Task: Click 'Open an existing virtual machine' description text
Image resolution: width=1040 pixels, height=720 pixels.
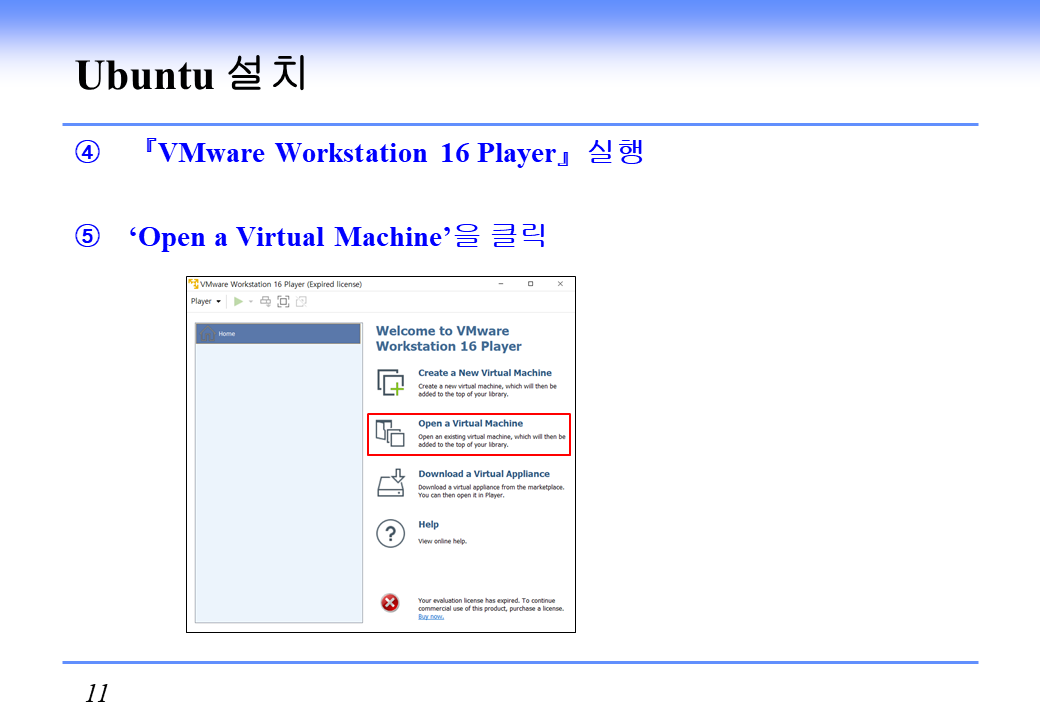Action: coord(492,440)
